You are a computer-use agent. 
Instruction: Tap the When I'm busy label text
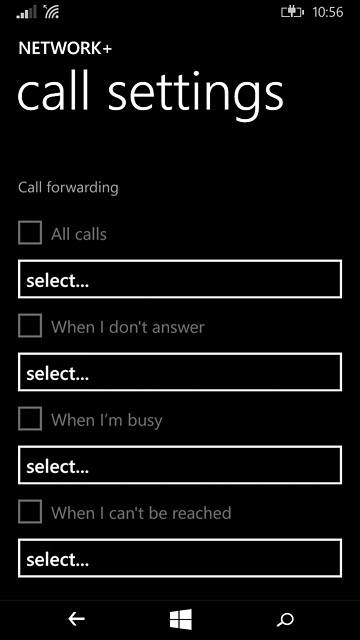coord(107,420)
